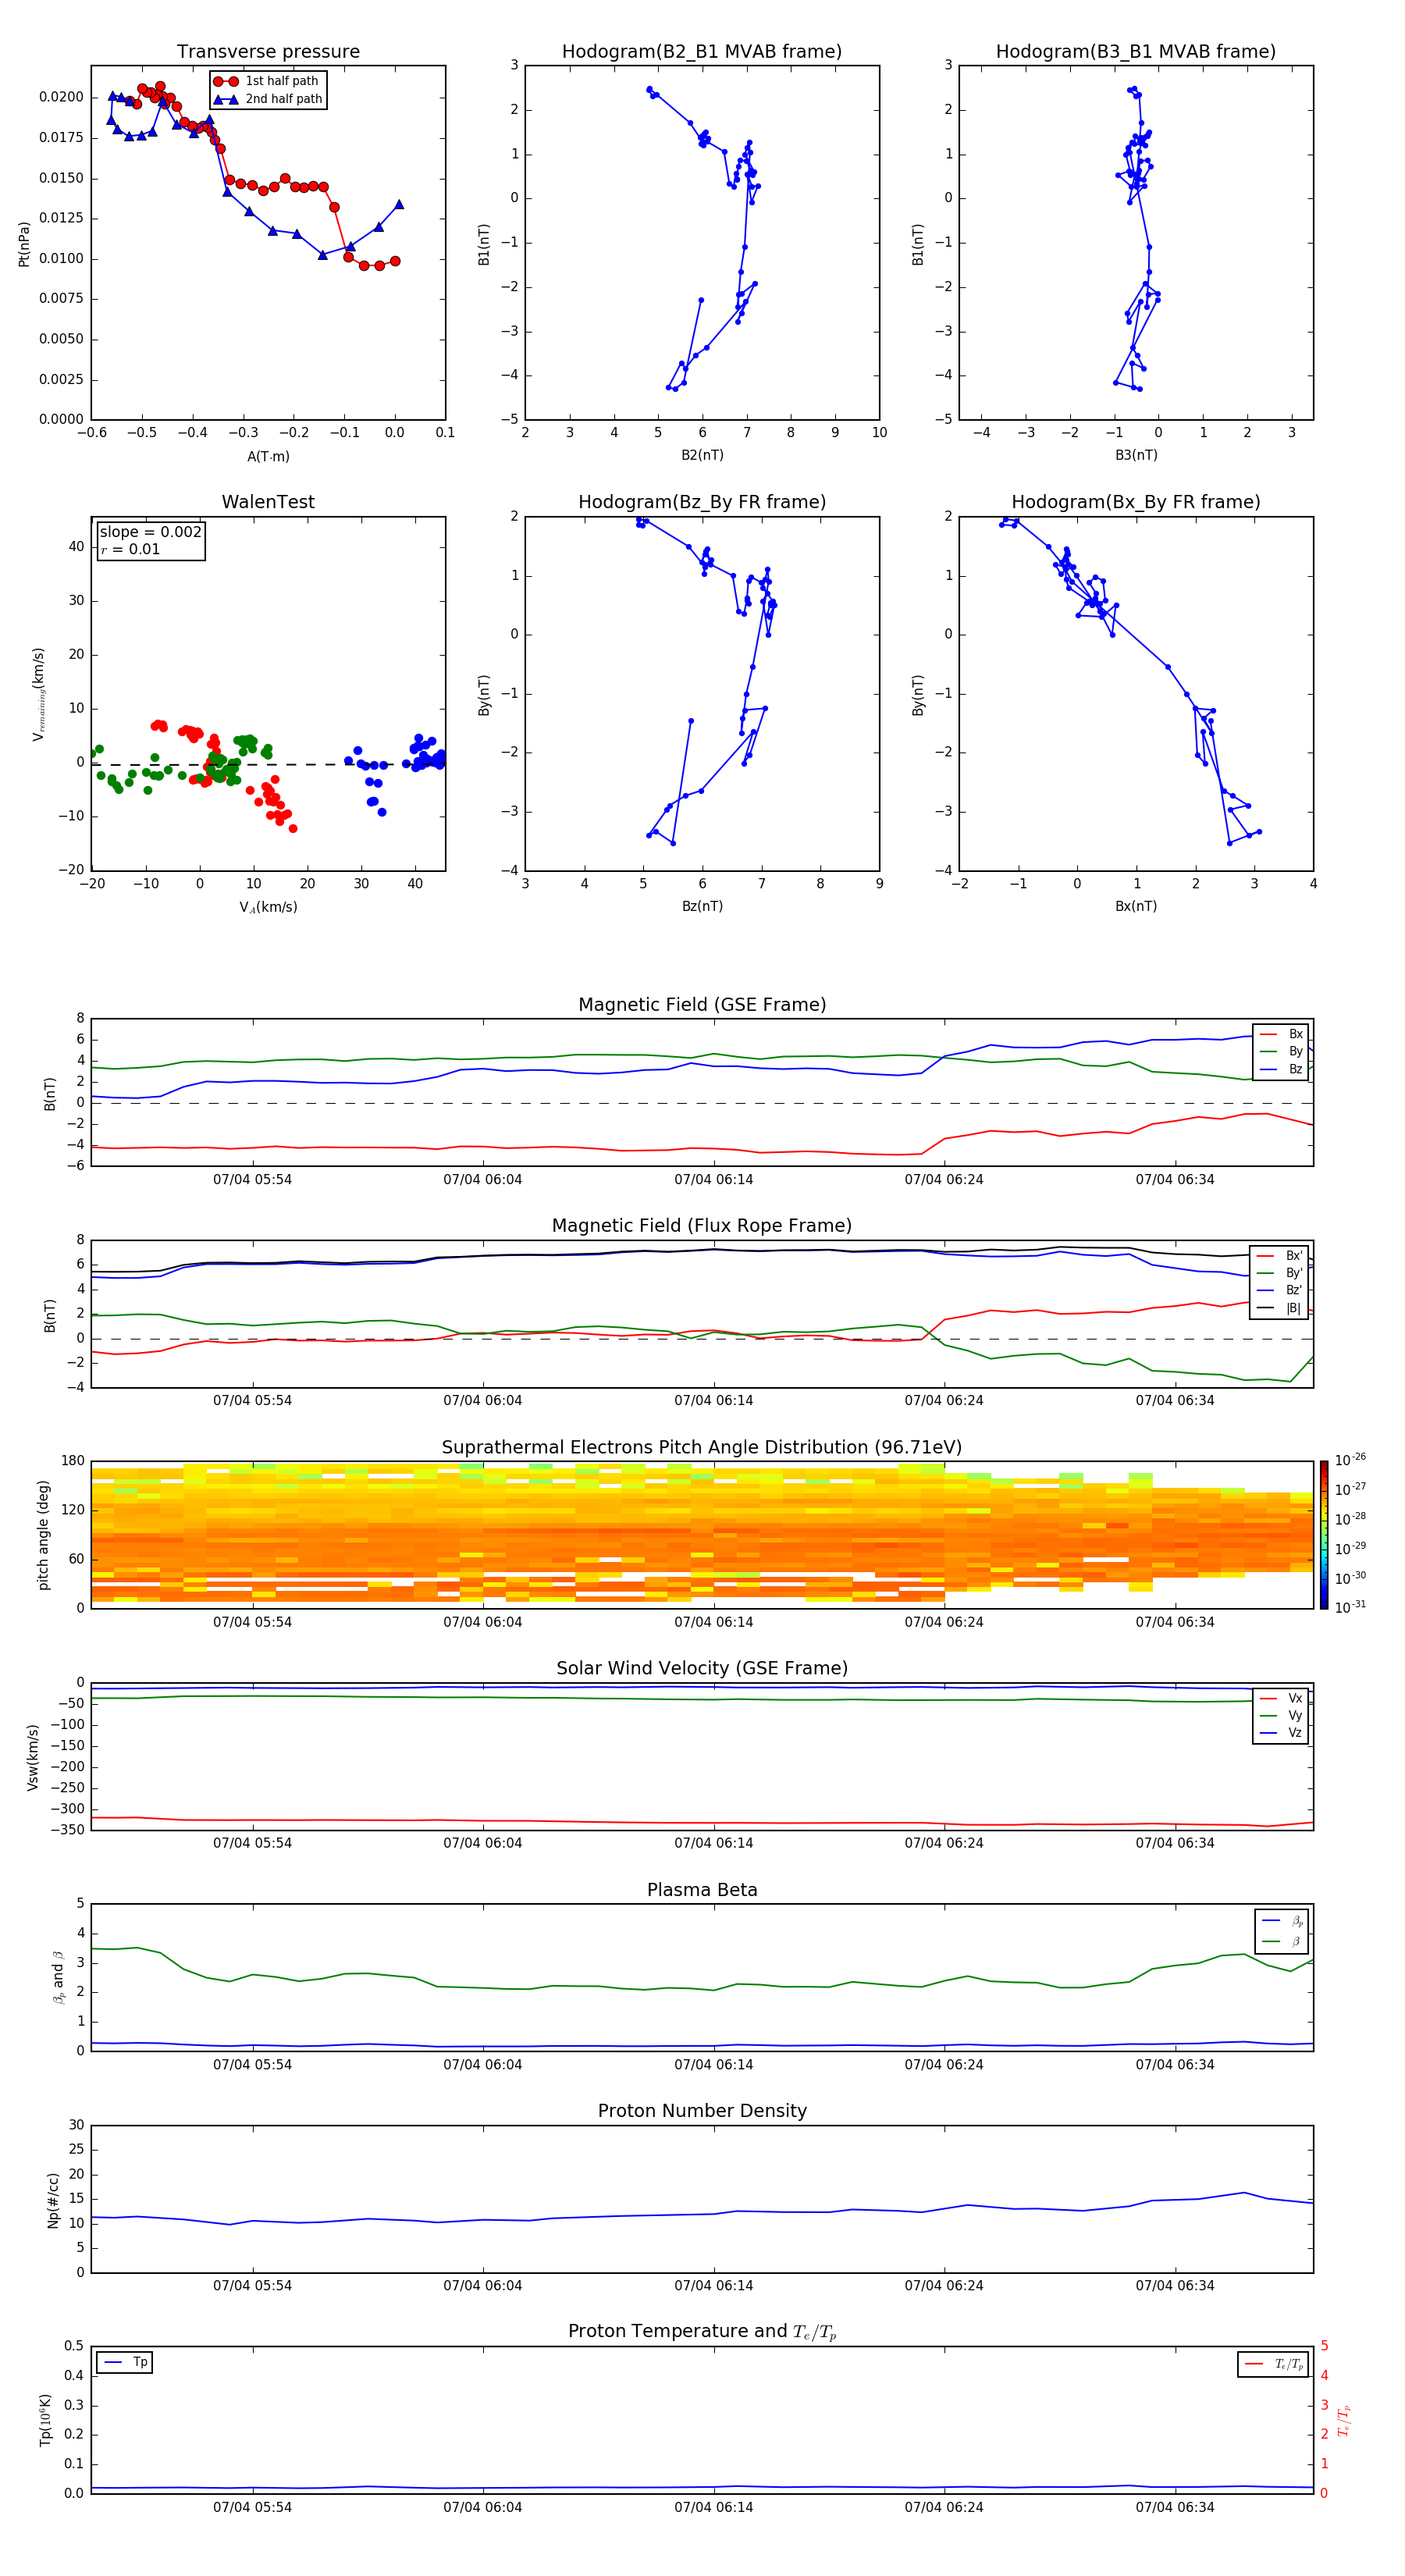Select the Bz' entry in Flux Rope legend
The image size is (1405, 2576).
1280,1291
